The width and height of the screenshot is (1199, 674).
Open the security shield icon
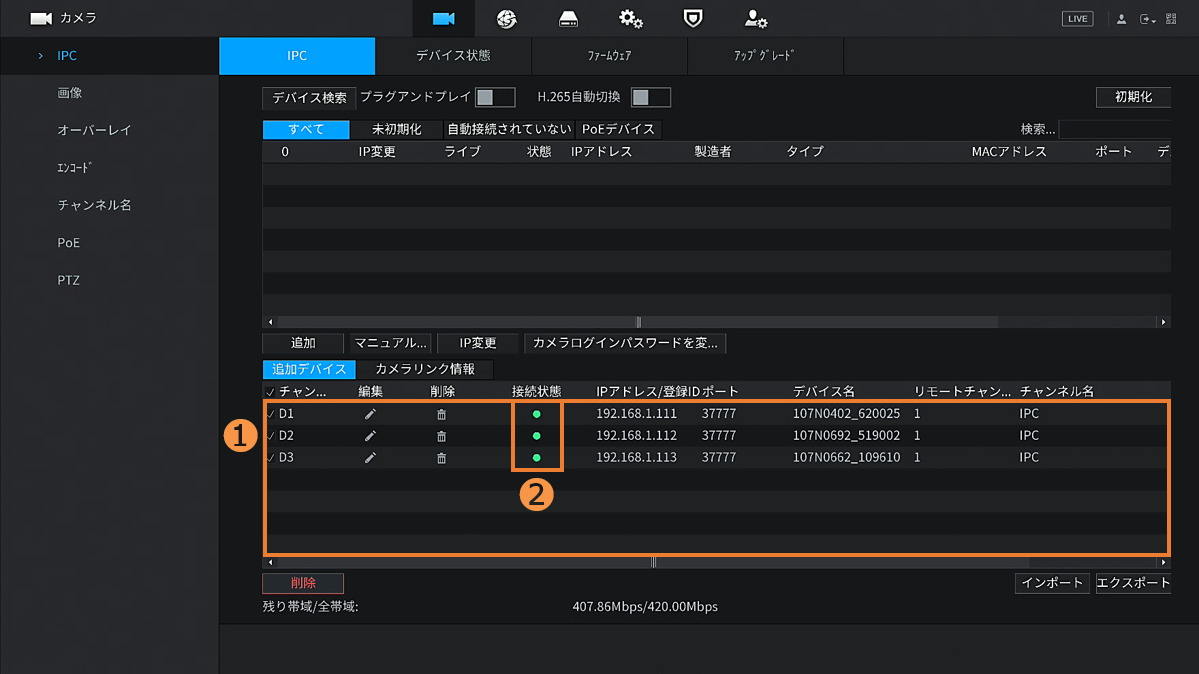(x=692, y=19)
